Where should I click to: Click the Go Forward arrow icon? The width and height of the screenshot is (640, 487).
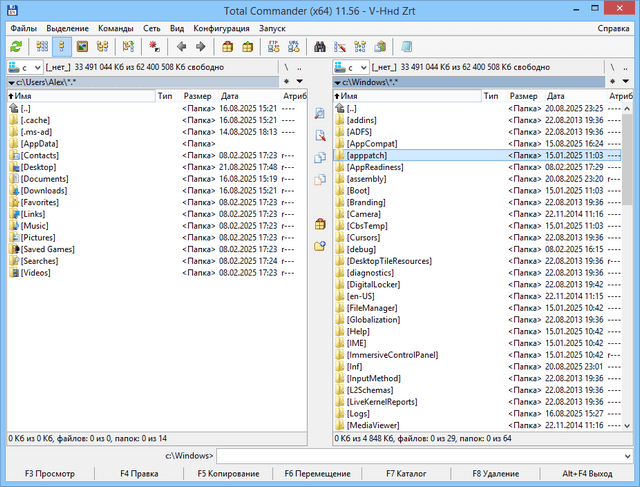[x=202, y=46]
